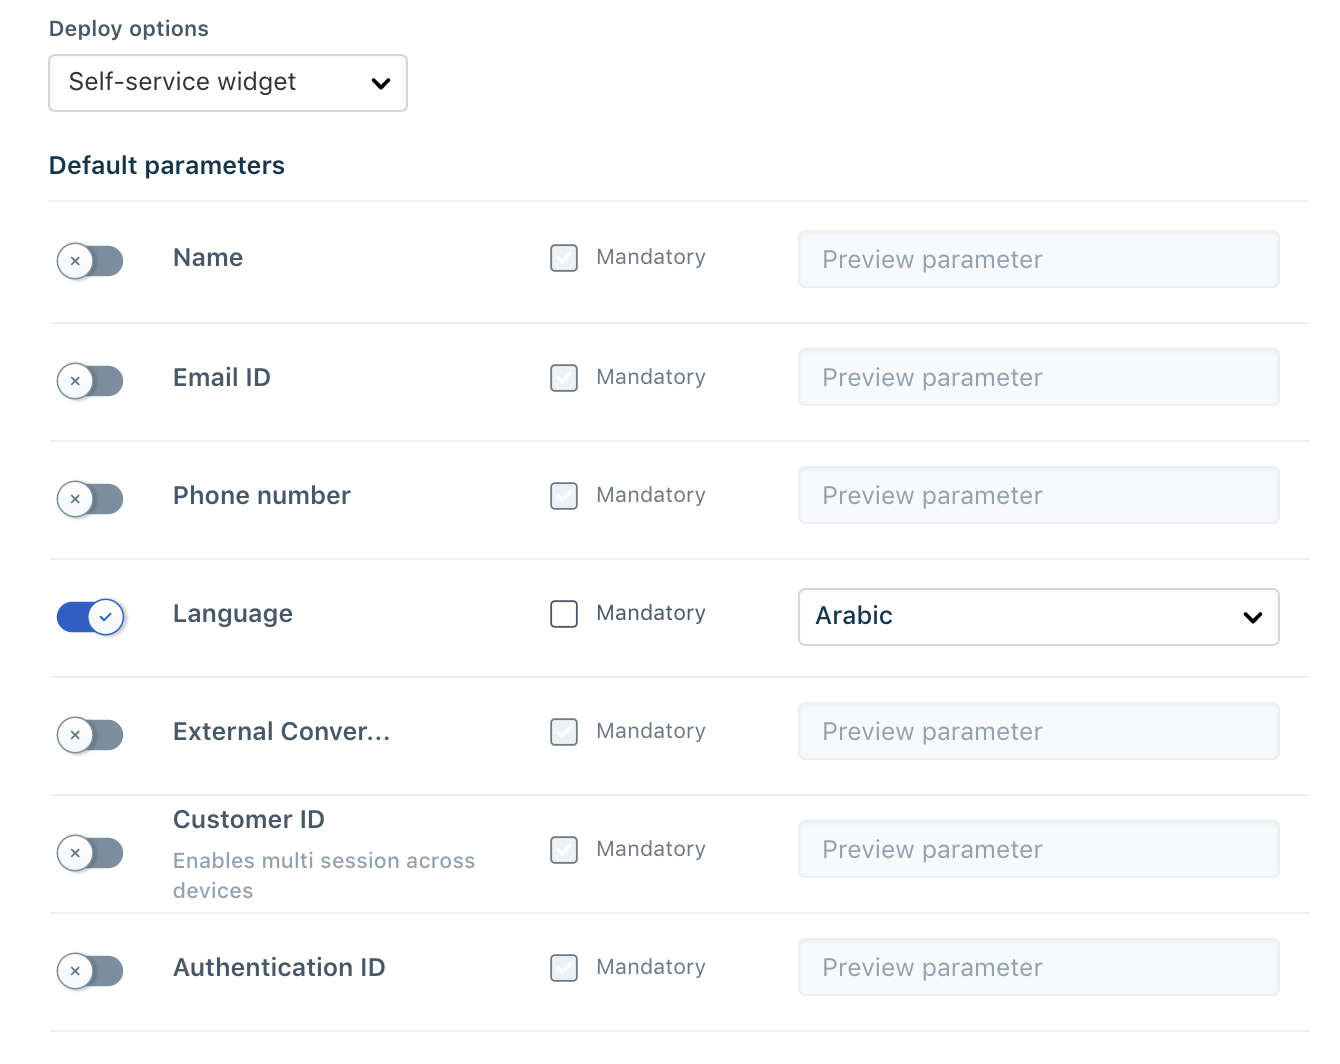
Task: Focus the Email ID preview parameter field
Action: coord(1038,378)
